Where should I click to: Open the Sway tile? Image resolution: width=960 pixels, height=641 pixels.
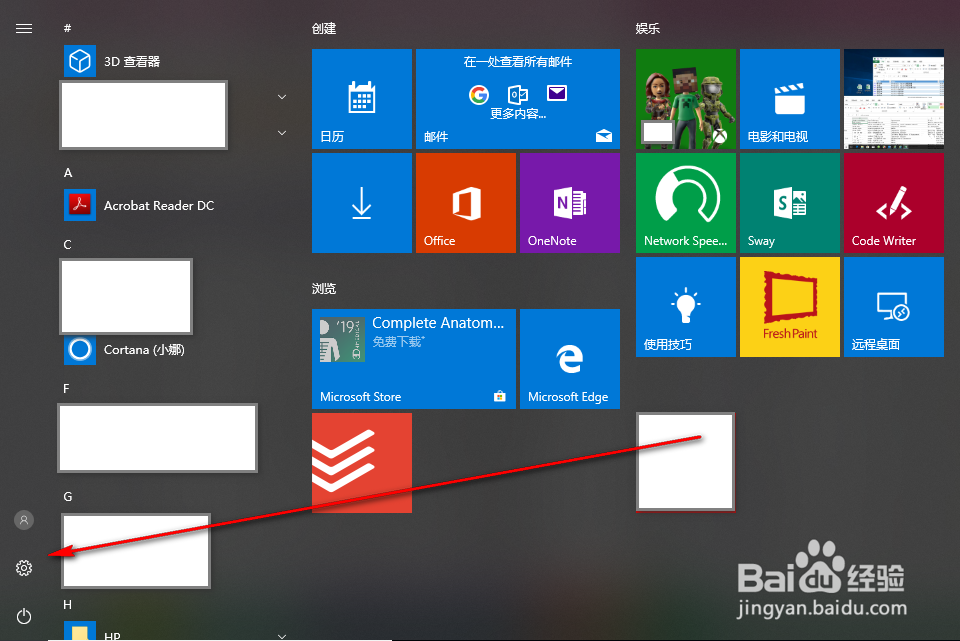[x=790, y=203]
